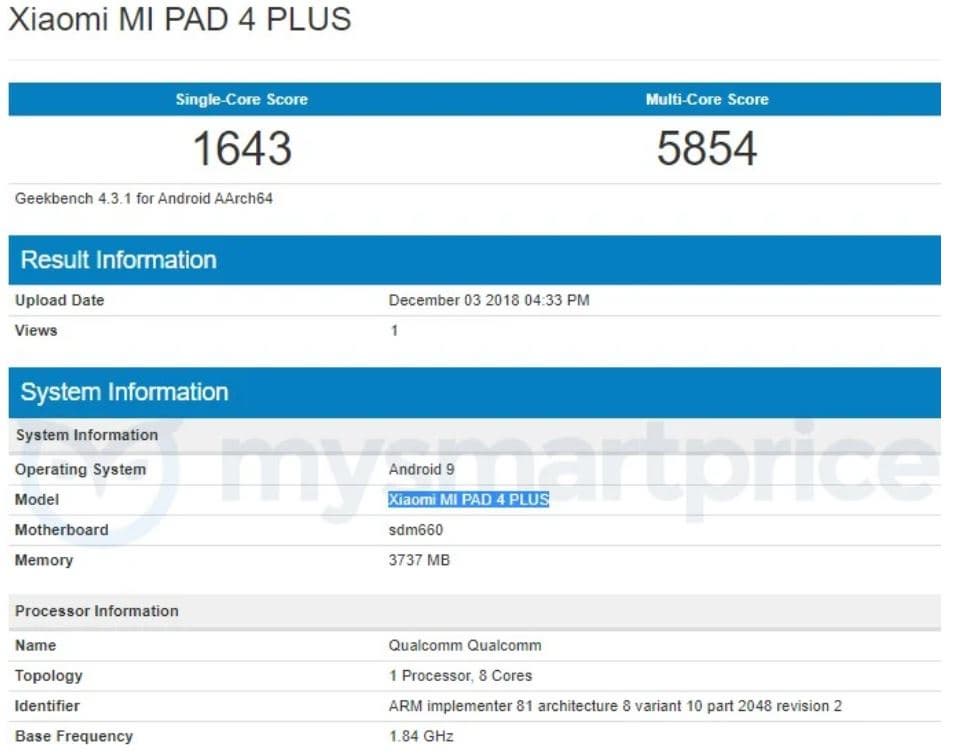Click the 'Model' row label

pos(37,499)
